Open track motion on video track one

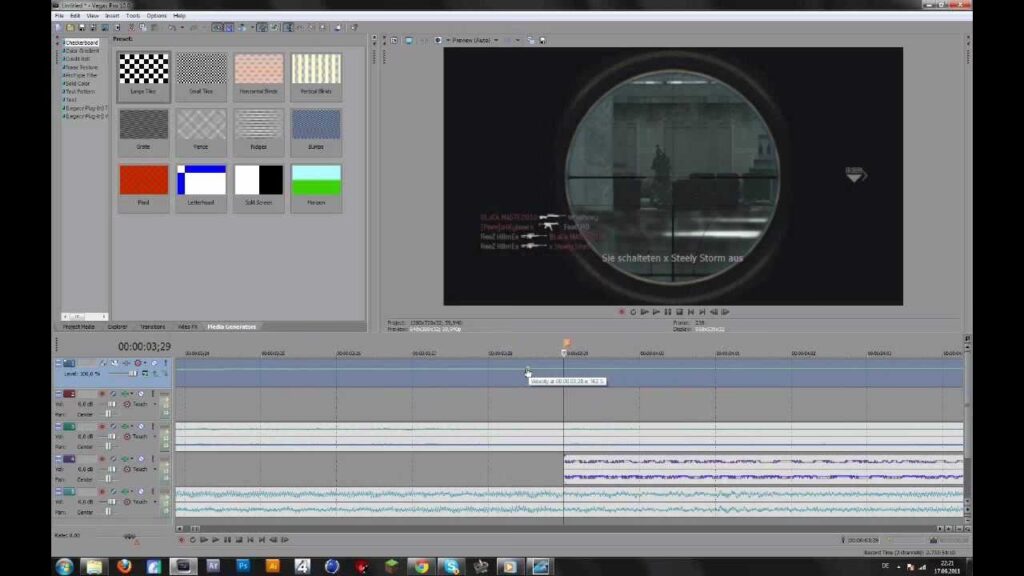coord(103,363)
